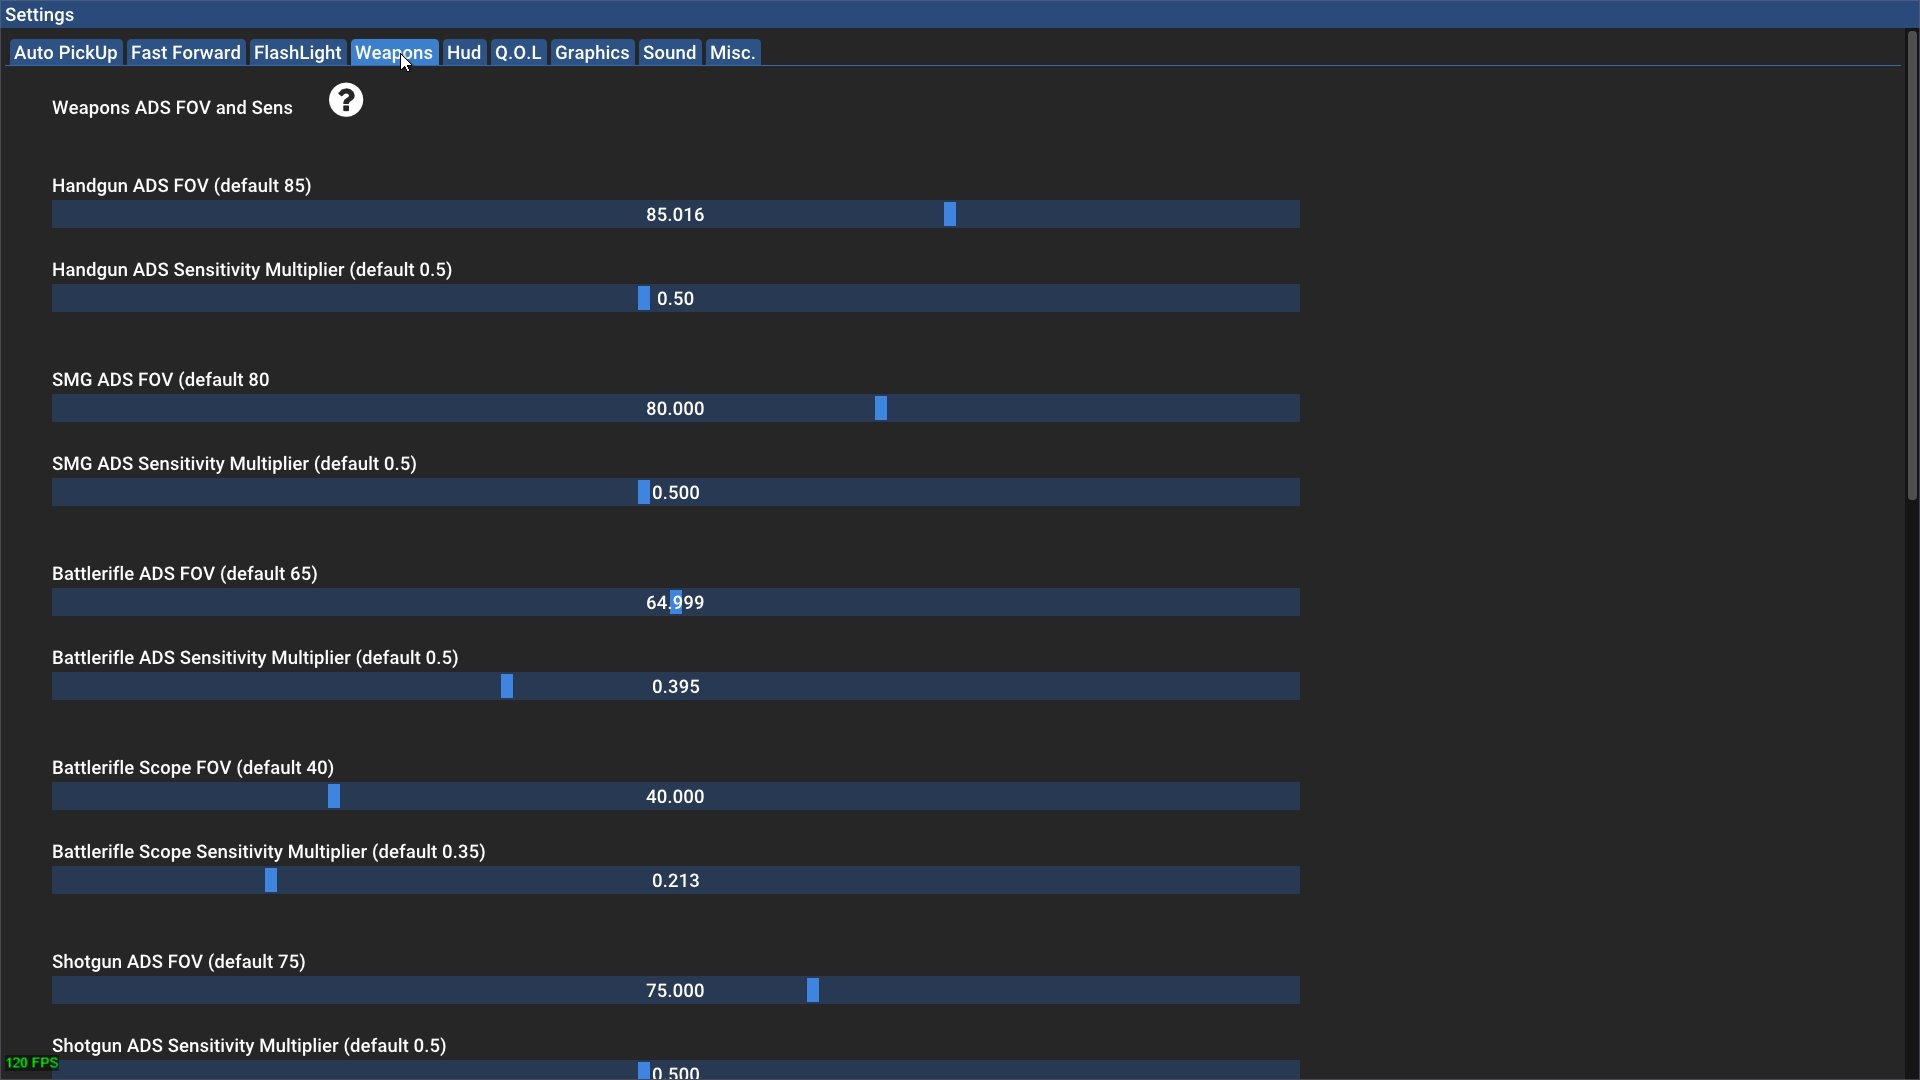This screenshot has height=1080, width=1920.
Task: Switch to the Fast Forward tab
Action: (186, 53)
